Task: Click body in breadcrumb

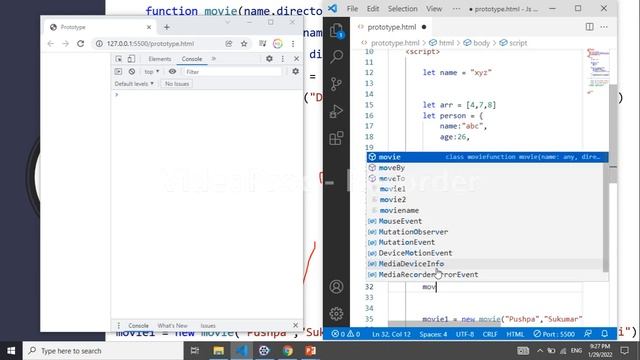Action: coord(481,43)
